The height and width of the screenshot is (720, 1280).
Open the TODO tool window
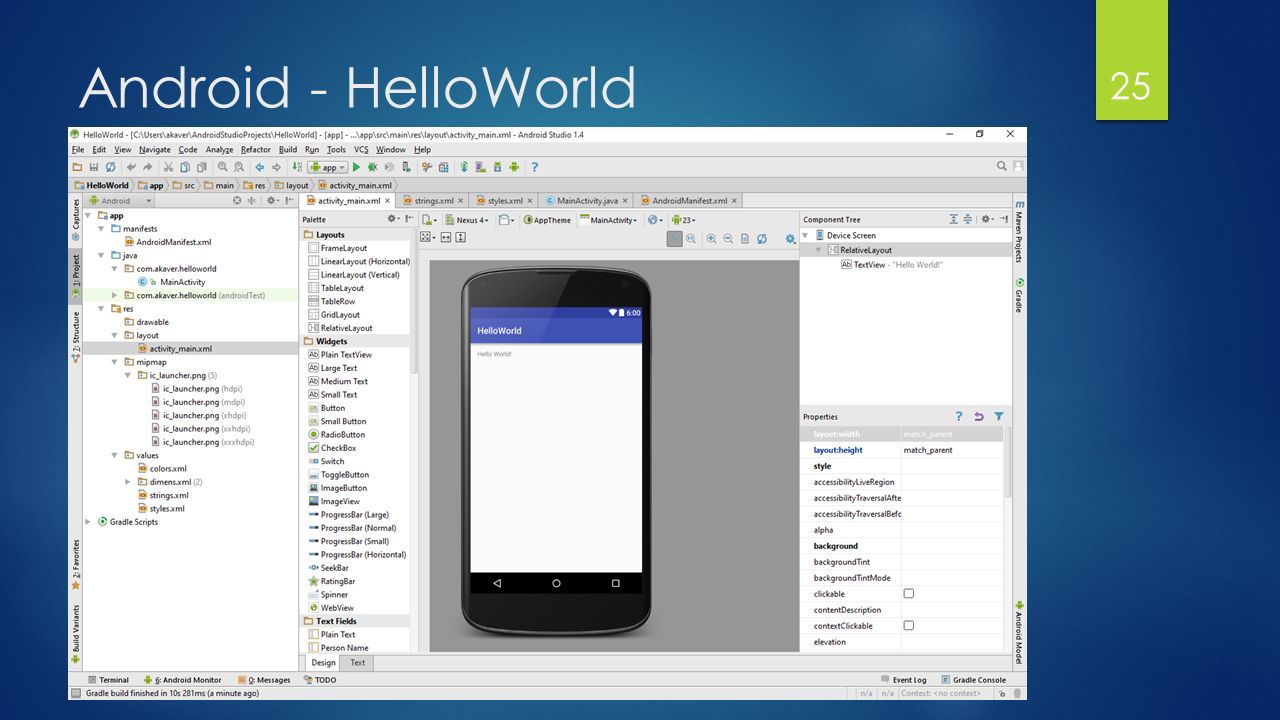pyautogui.click(x=319, y=680)
